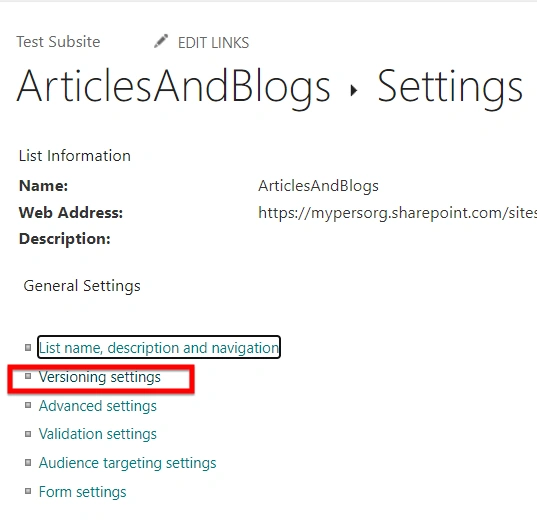Open the Test Subsite navigation link
Image resolution: width=537 pixels, height=531 pixels.
[58, 42]
